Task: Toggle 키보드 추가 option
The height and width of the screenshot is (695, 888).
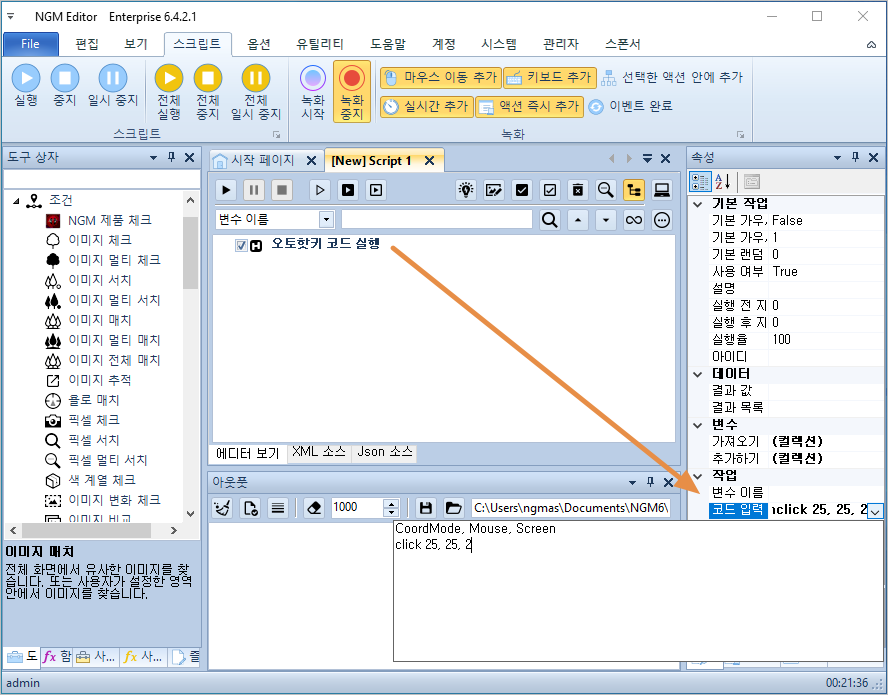Action: click(550, 78)
